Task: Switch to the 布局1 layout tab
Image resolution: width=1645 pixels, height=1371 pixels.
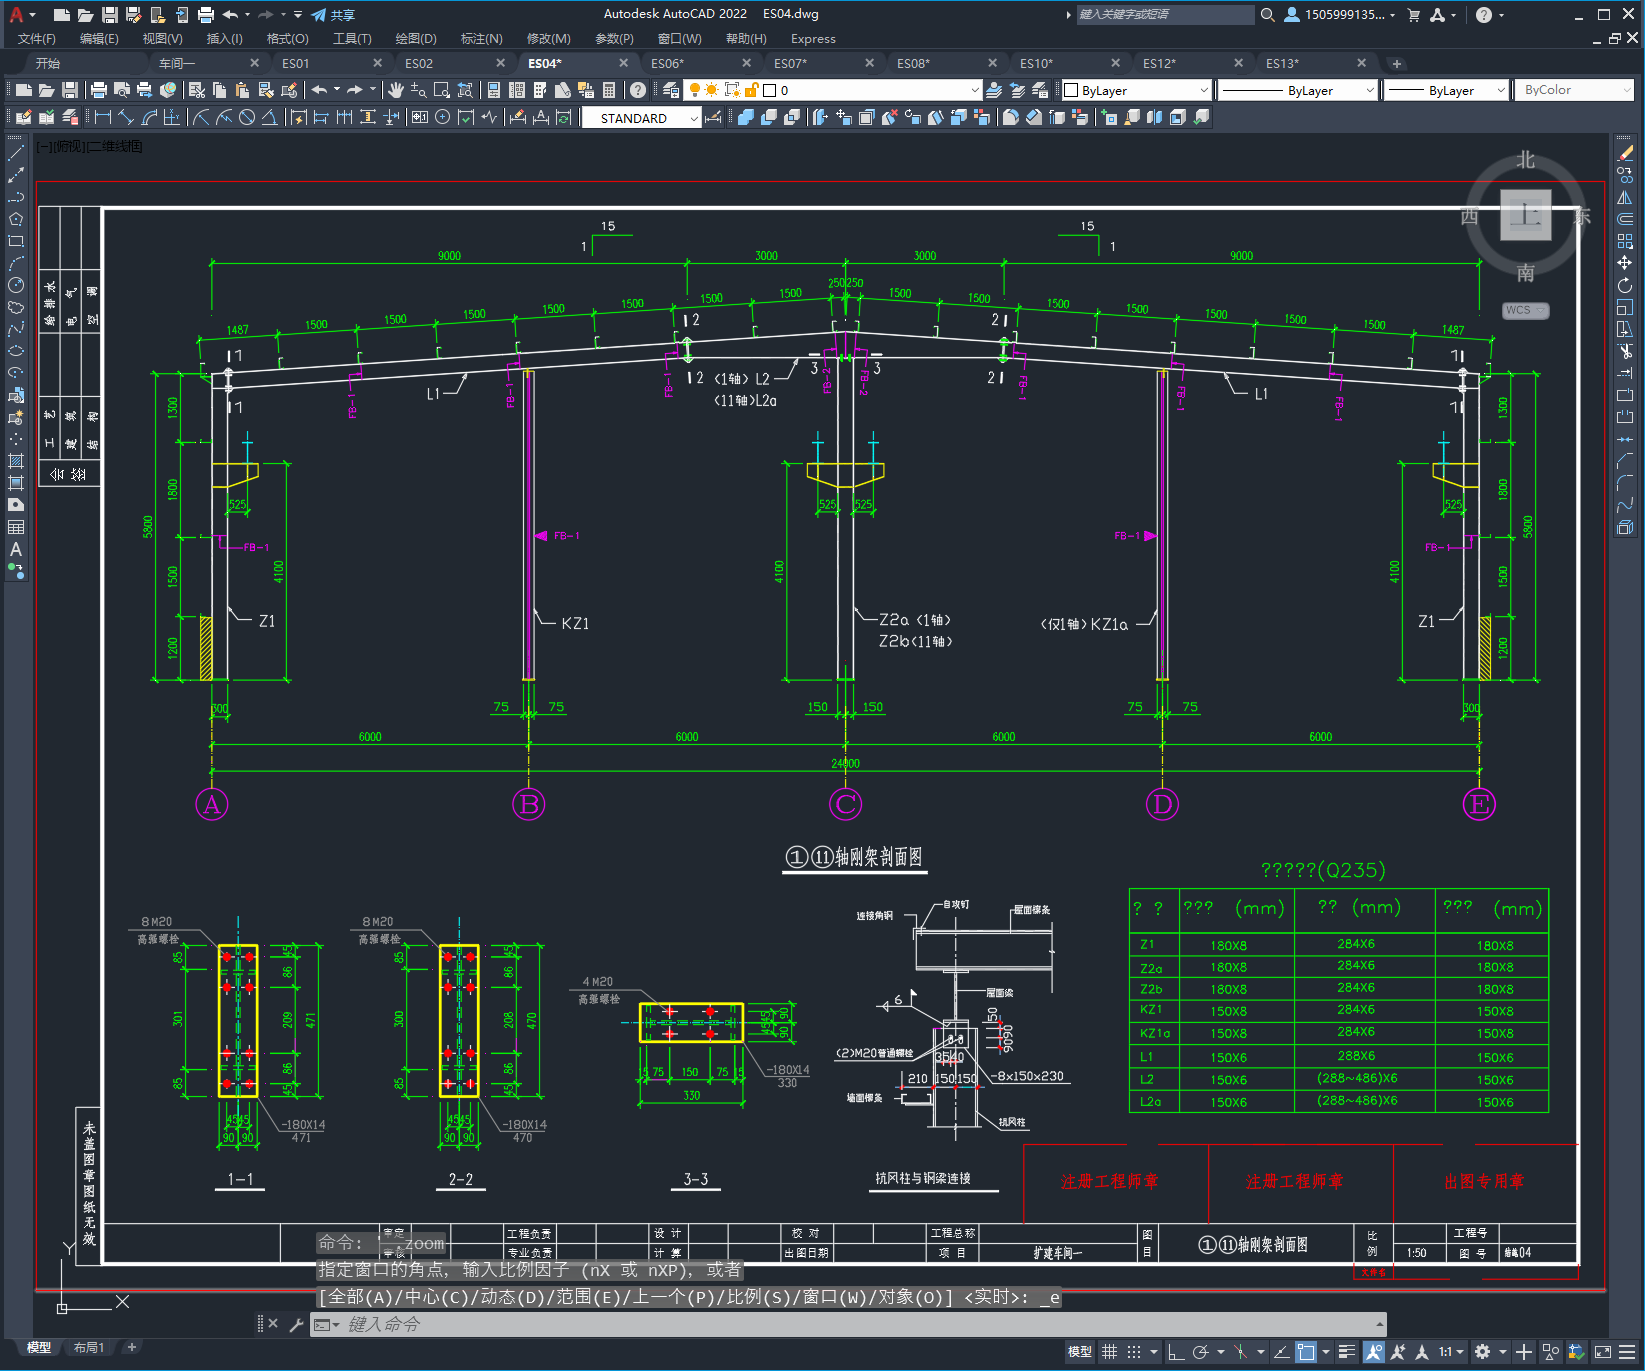Action: 89,1347
